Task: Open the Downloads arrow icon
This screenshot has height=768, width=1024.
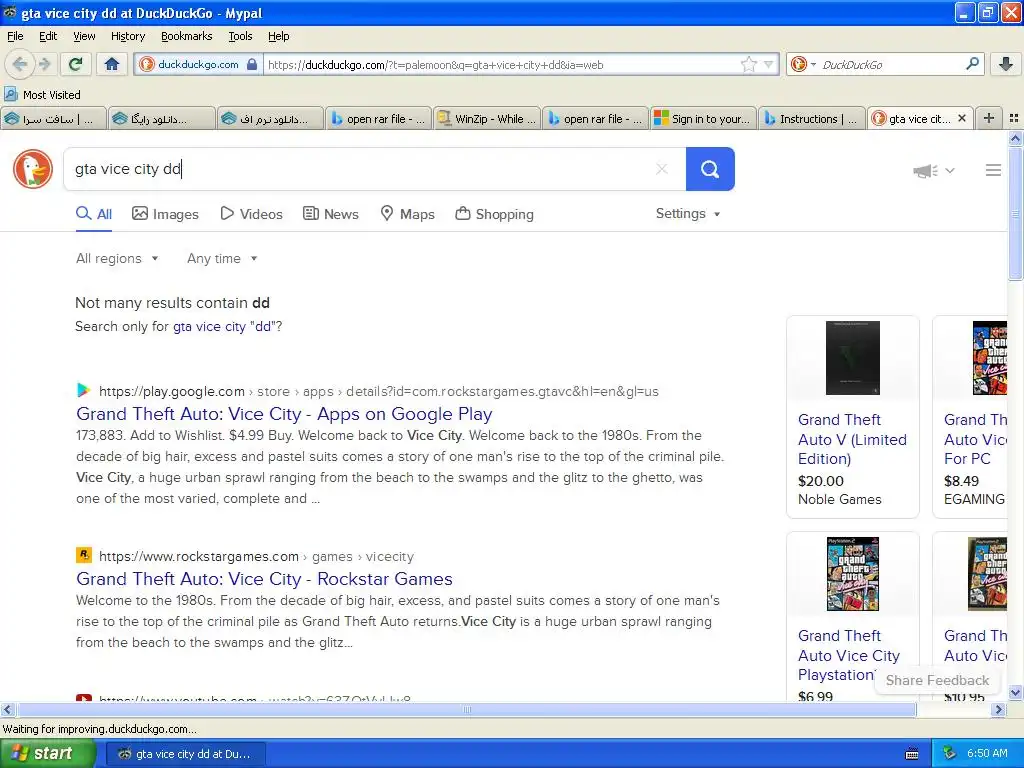Action: pyautogui.click(x=1006, y=64)
